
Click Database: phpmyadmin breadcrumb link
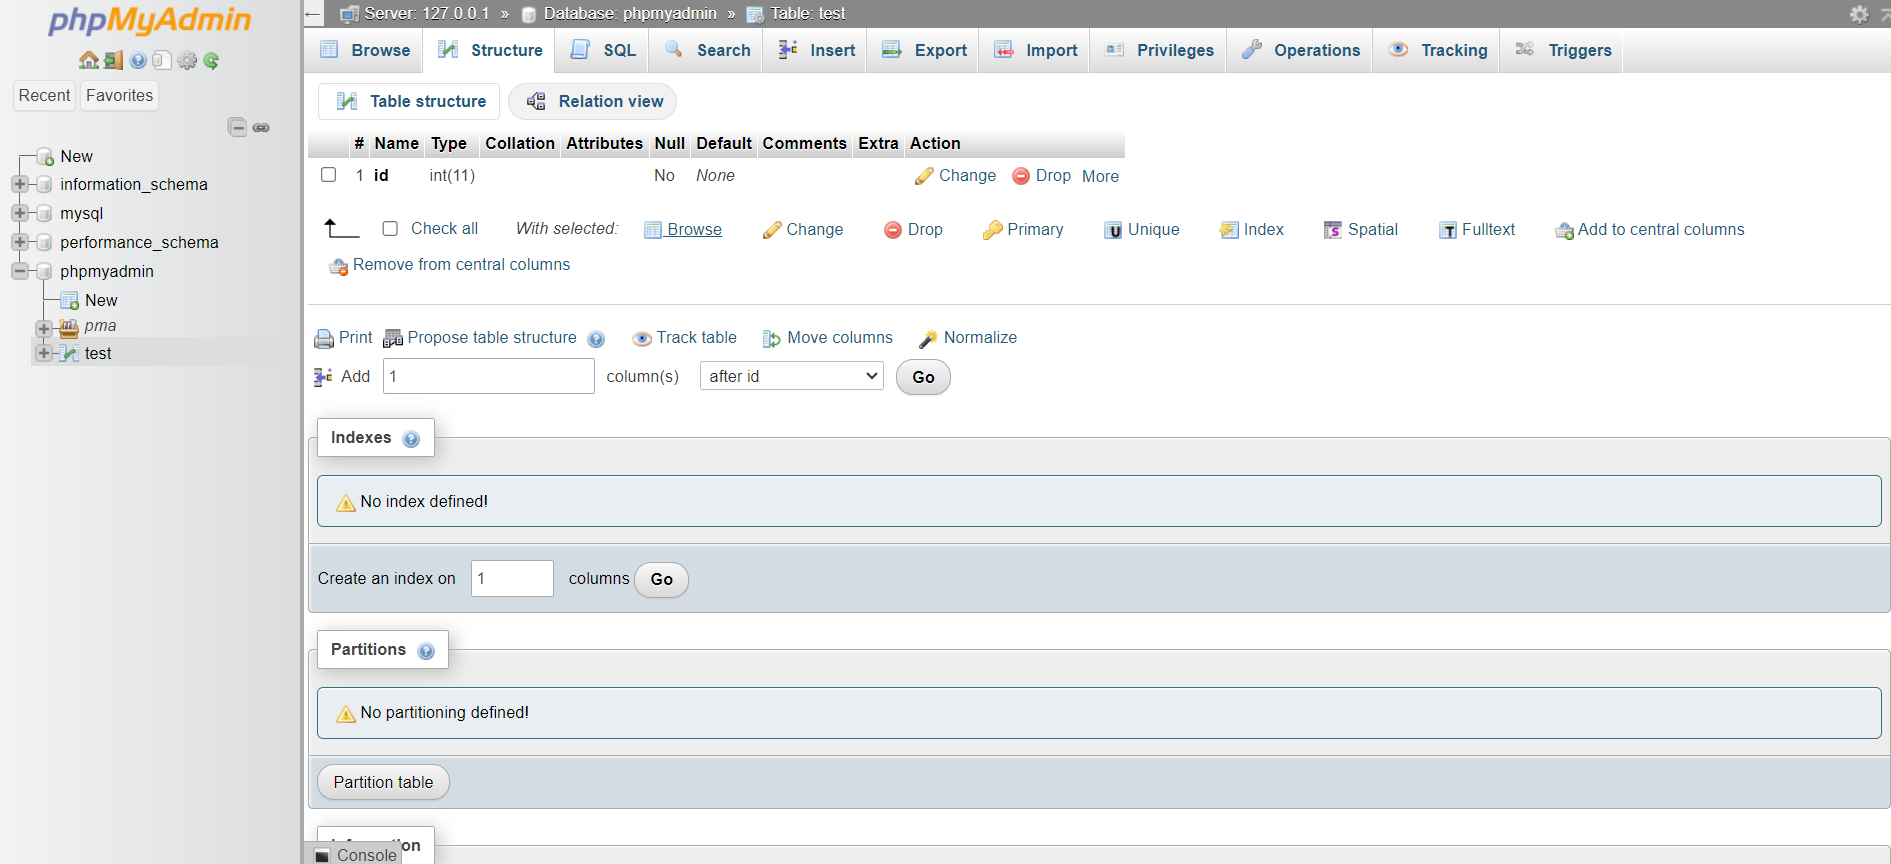point(630,13)
